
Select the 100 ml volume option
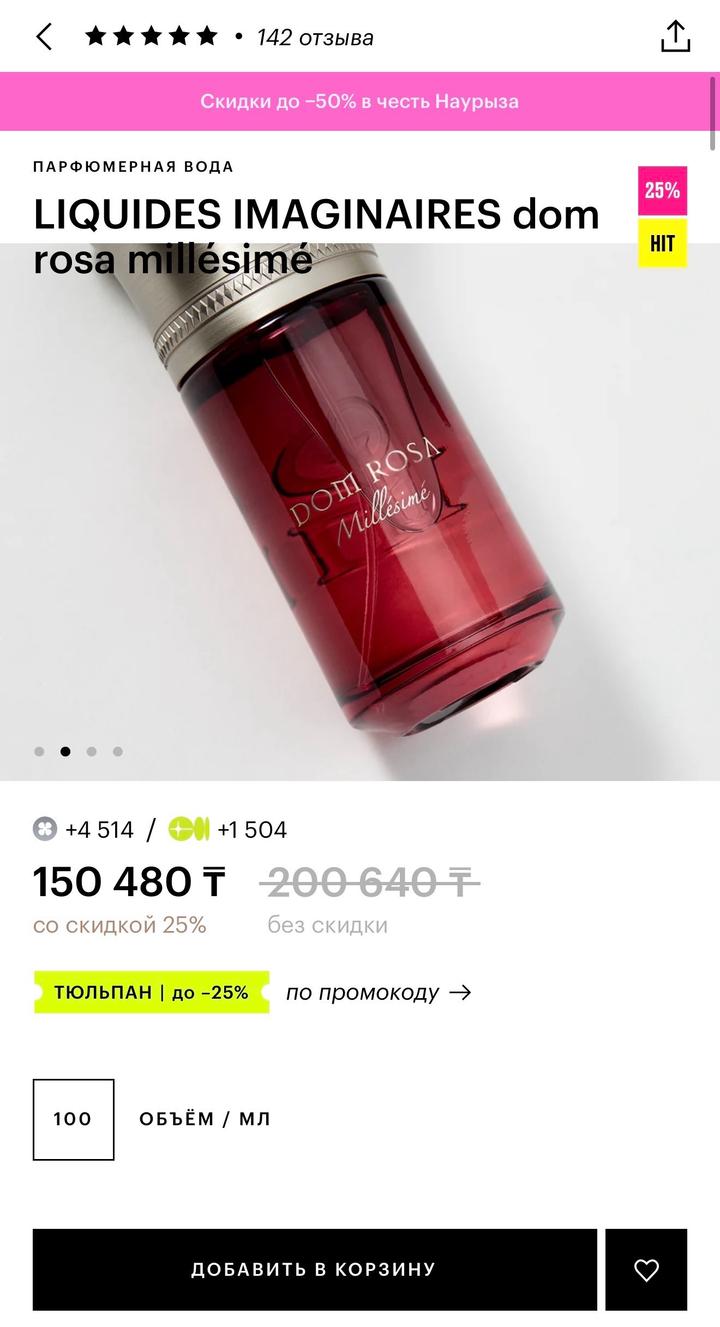coord(73,1119)
